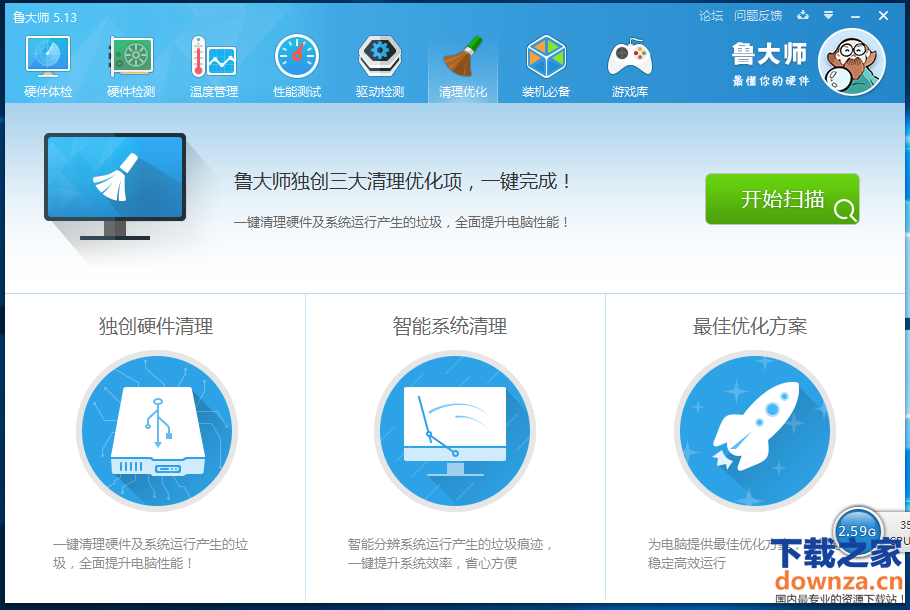Select the 智能系统清理 heading
This screenshot has height=610, width=910.
450,326
